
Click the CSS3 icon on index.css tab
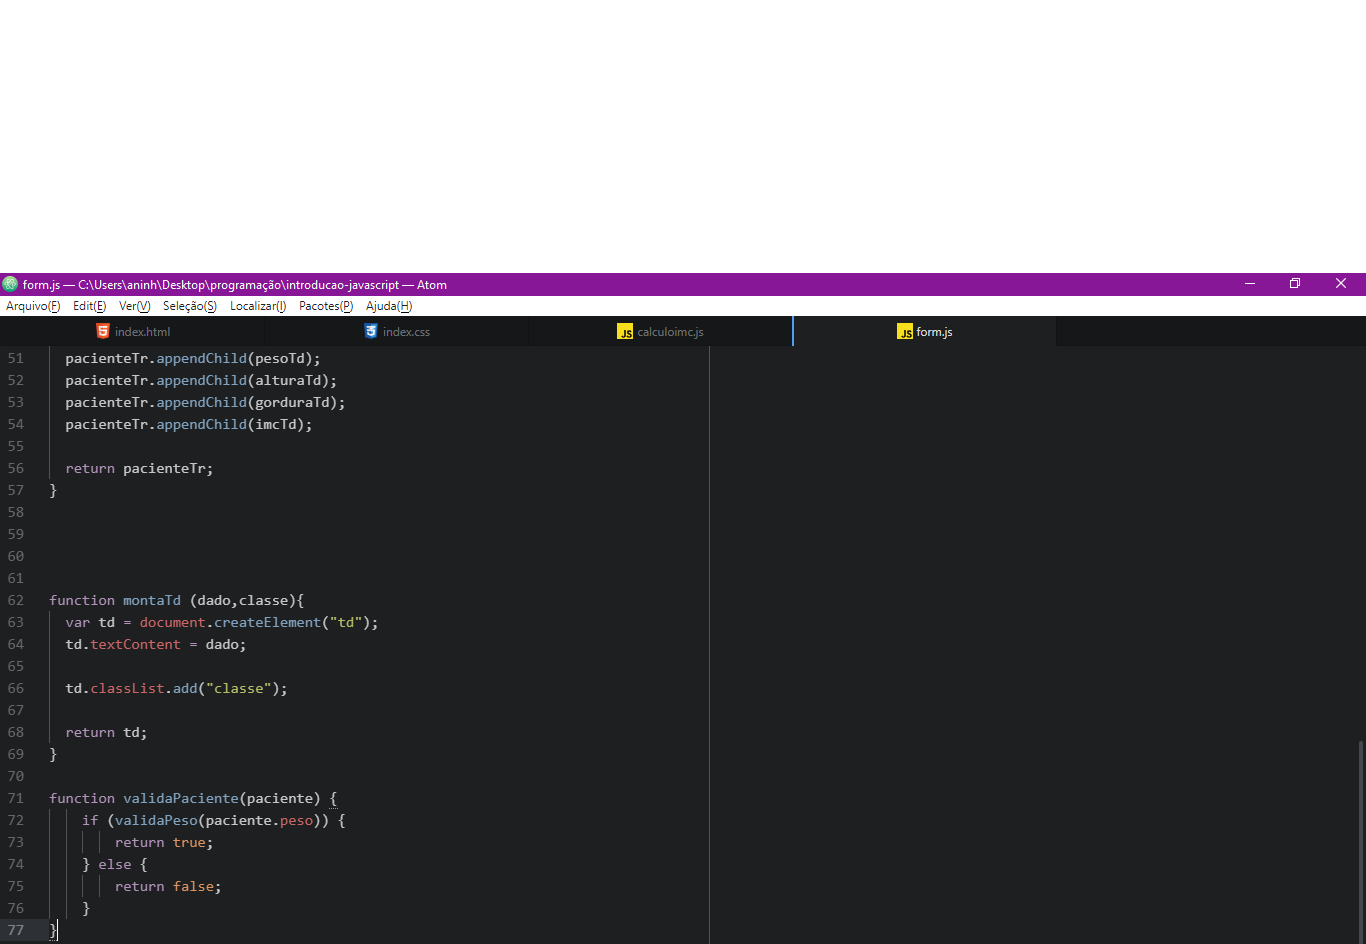[x=371, y=331]
